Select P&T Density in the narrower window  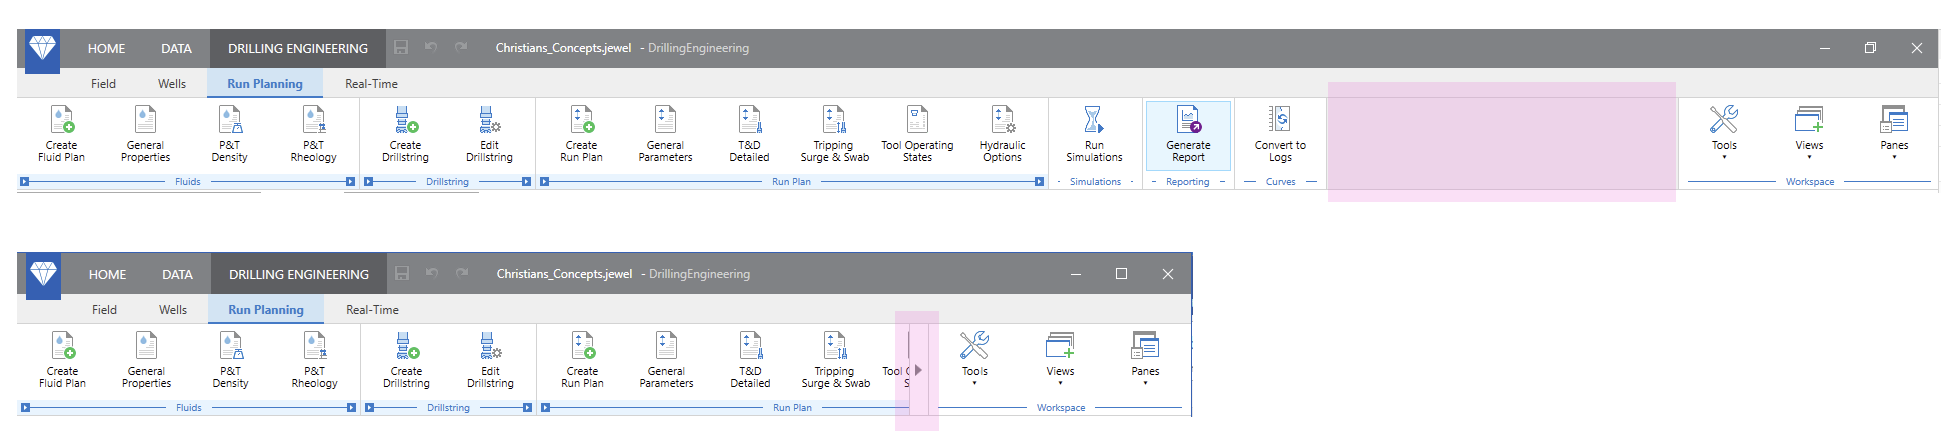231,360
